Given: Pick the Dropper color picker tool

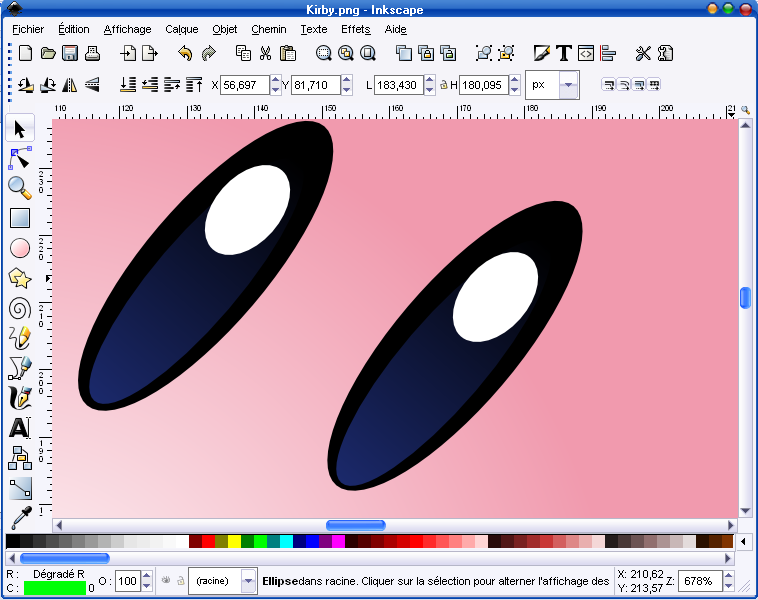Looking at the screenshot, I should tap(21, 518).
